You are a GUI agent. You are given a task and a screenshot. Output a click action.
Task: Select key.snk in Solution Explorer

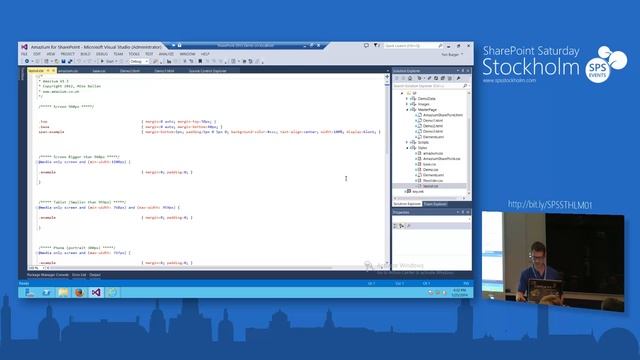point(418,191)
